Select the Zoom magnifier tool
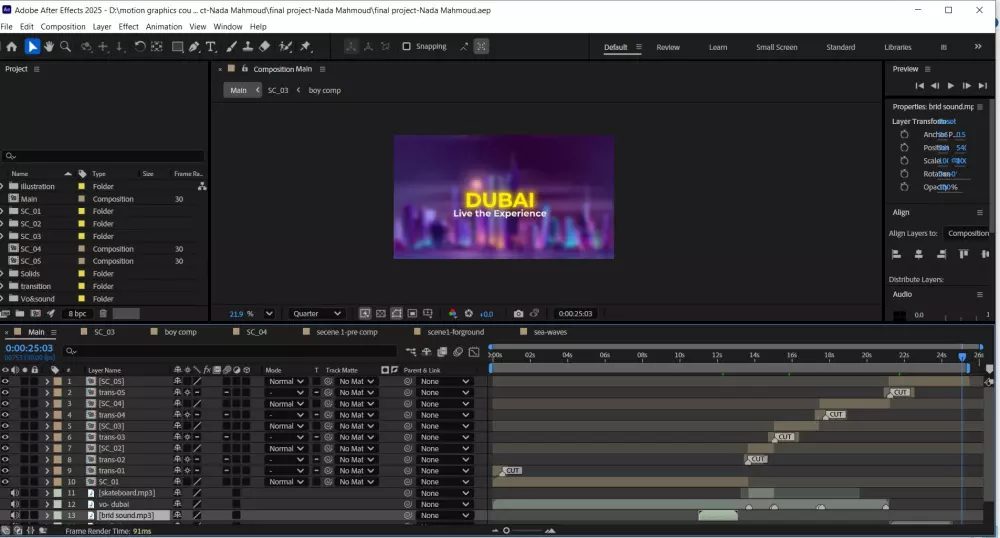Image resolution: width=1000 pixels, height=538 pixels. tap(66, 47)
